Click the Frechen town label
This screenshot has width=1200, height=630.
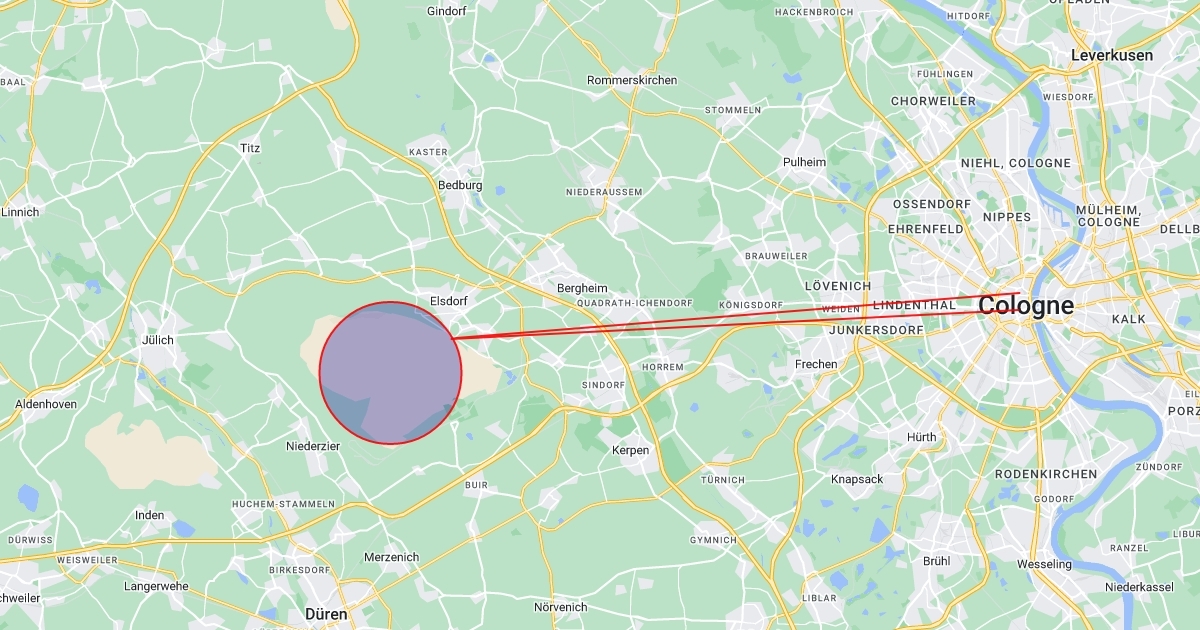point(816,364)
